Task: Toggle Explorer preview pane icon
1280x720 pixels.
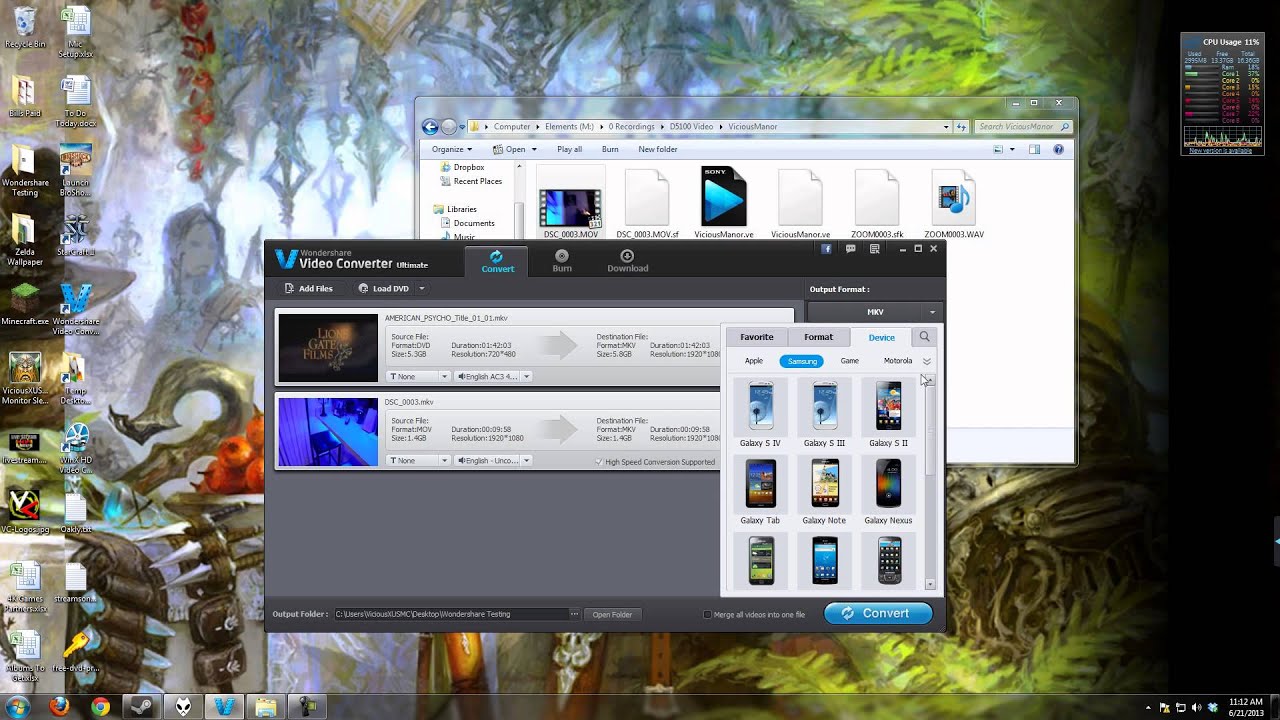Action: tap(1035, 149)
